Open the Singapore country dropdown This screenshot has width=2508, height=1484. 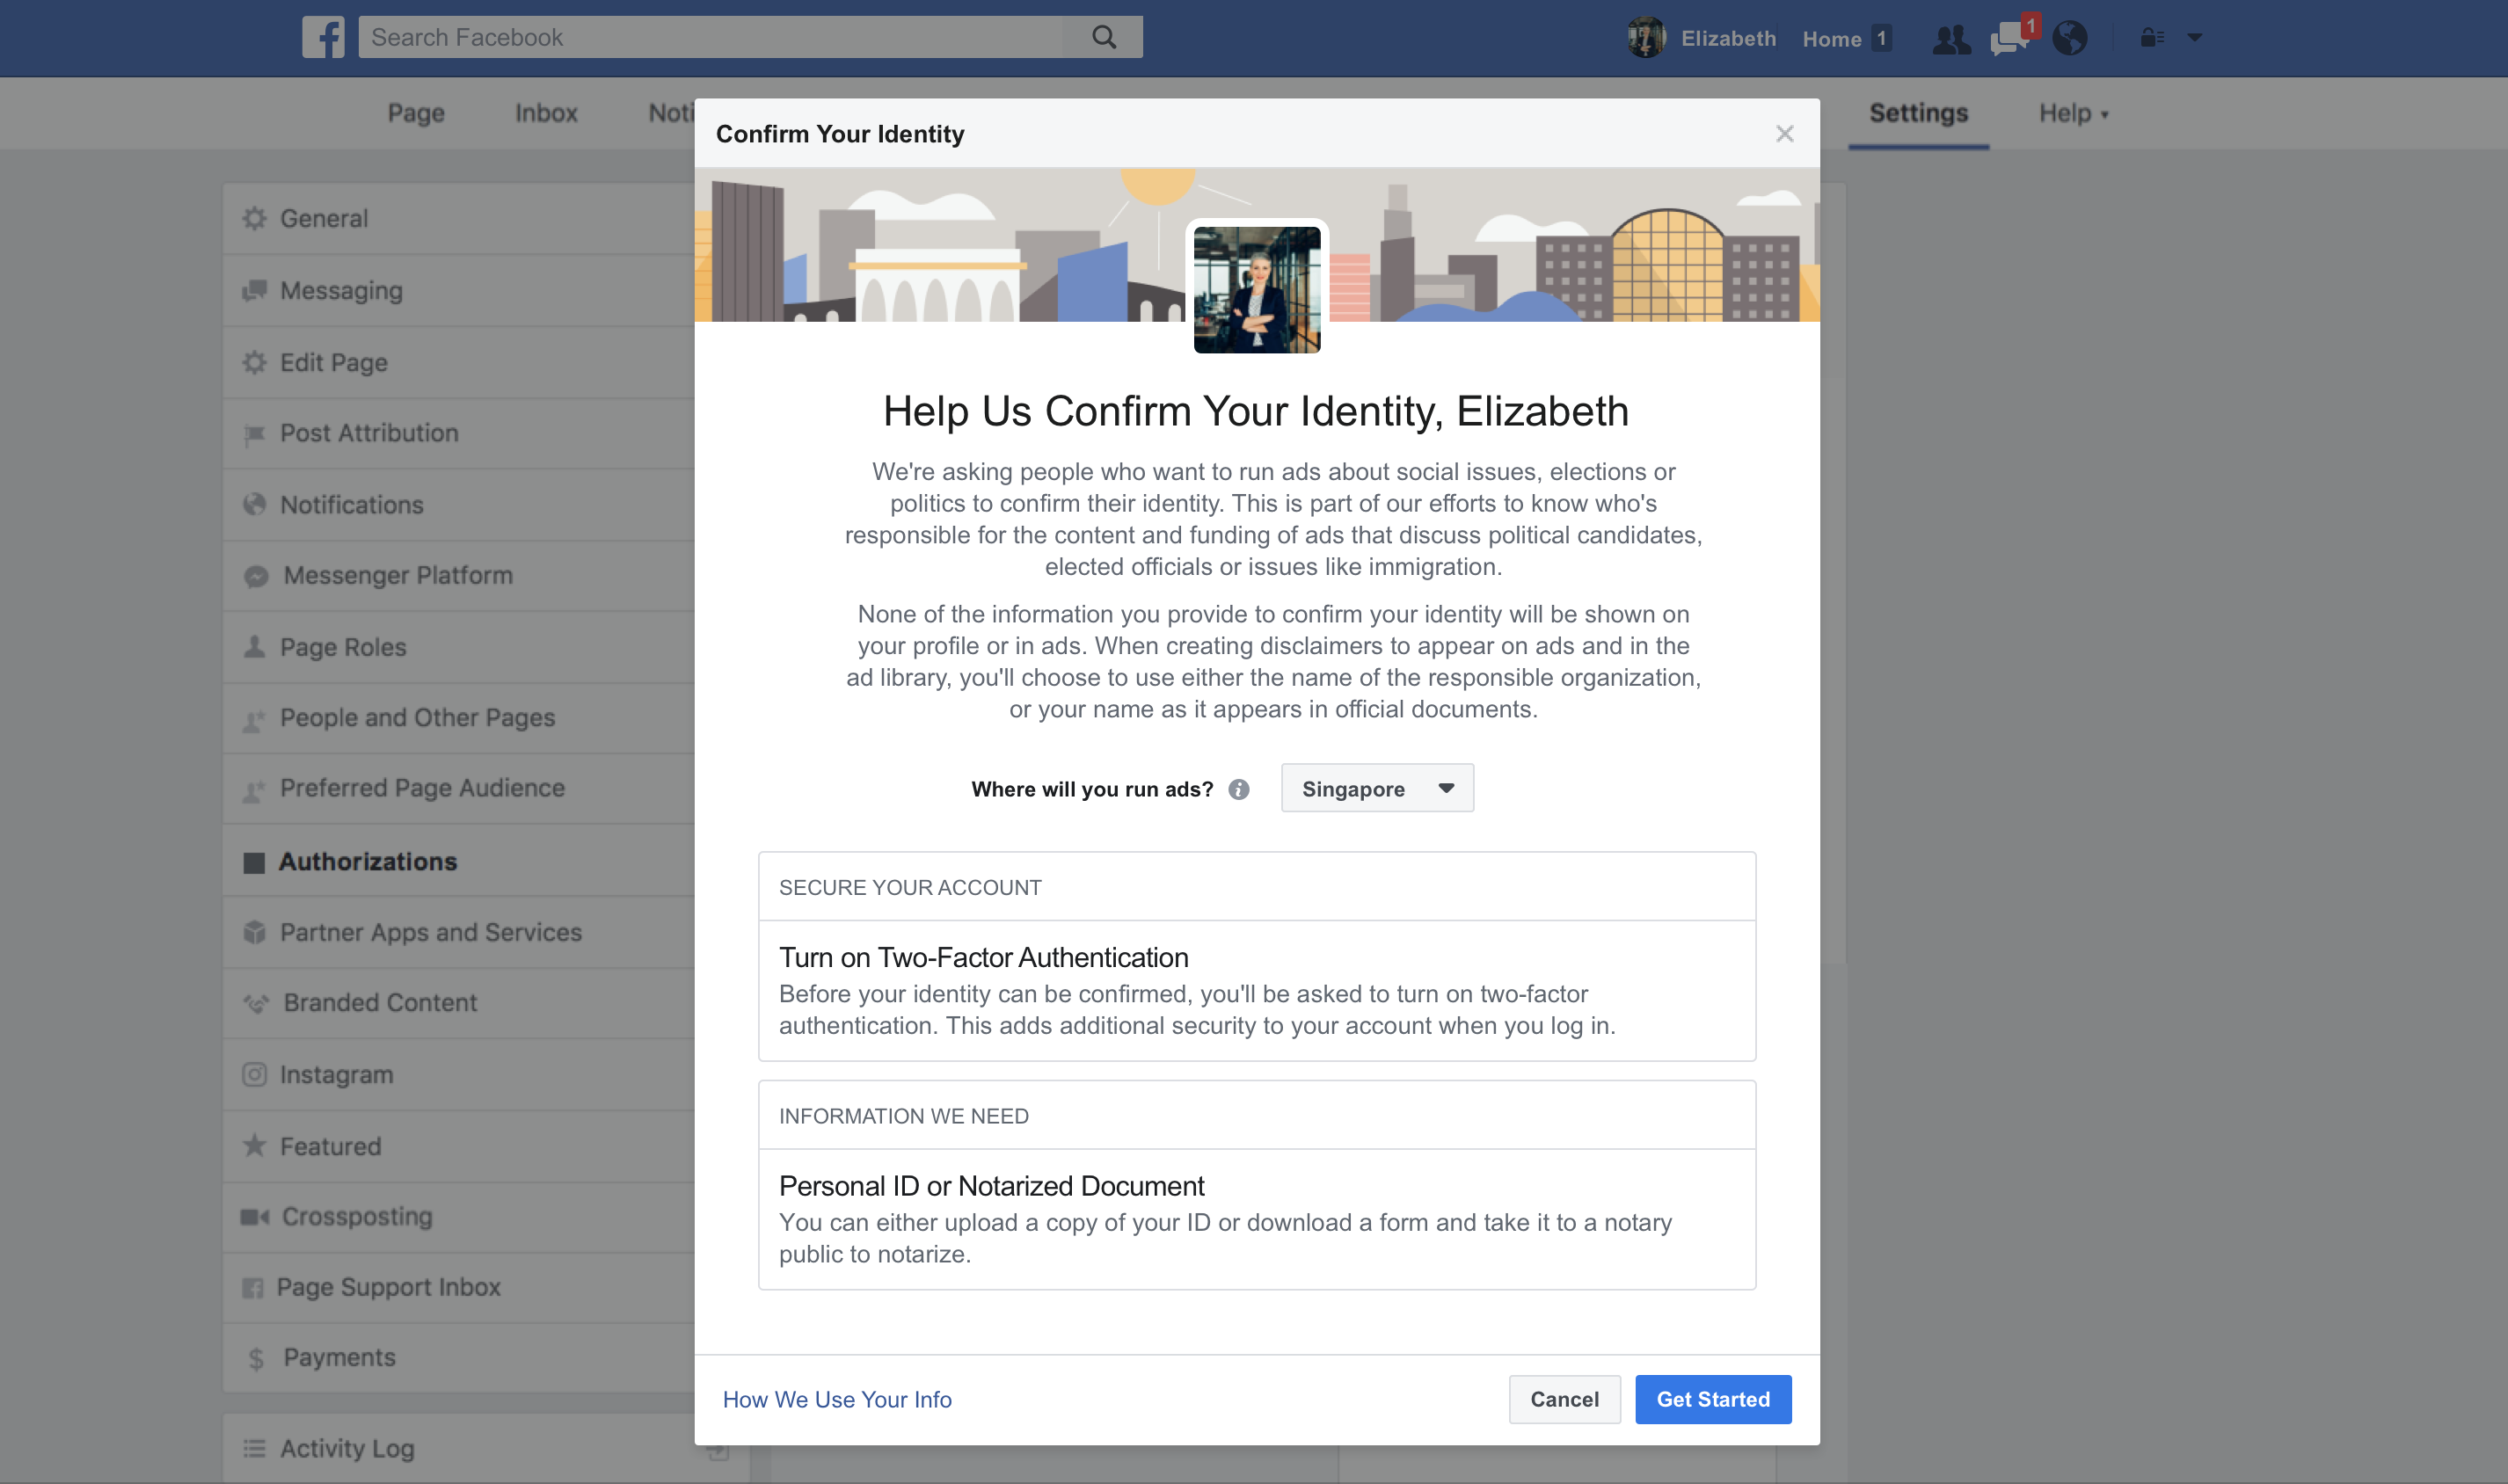(1377, 789)
